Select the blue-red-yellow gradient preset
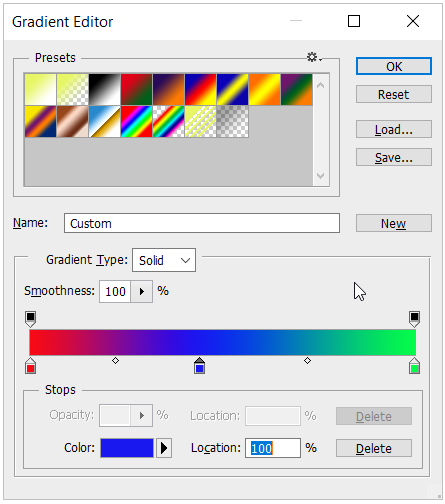This screenshot has height=504, width=445. pyautogui.click(x=201, y=89)
